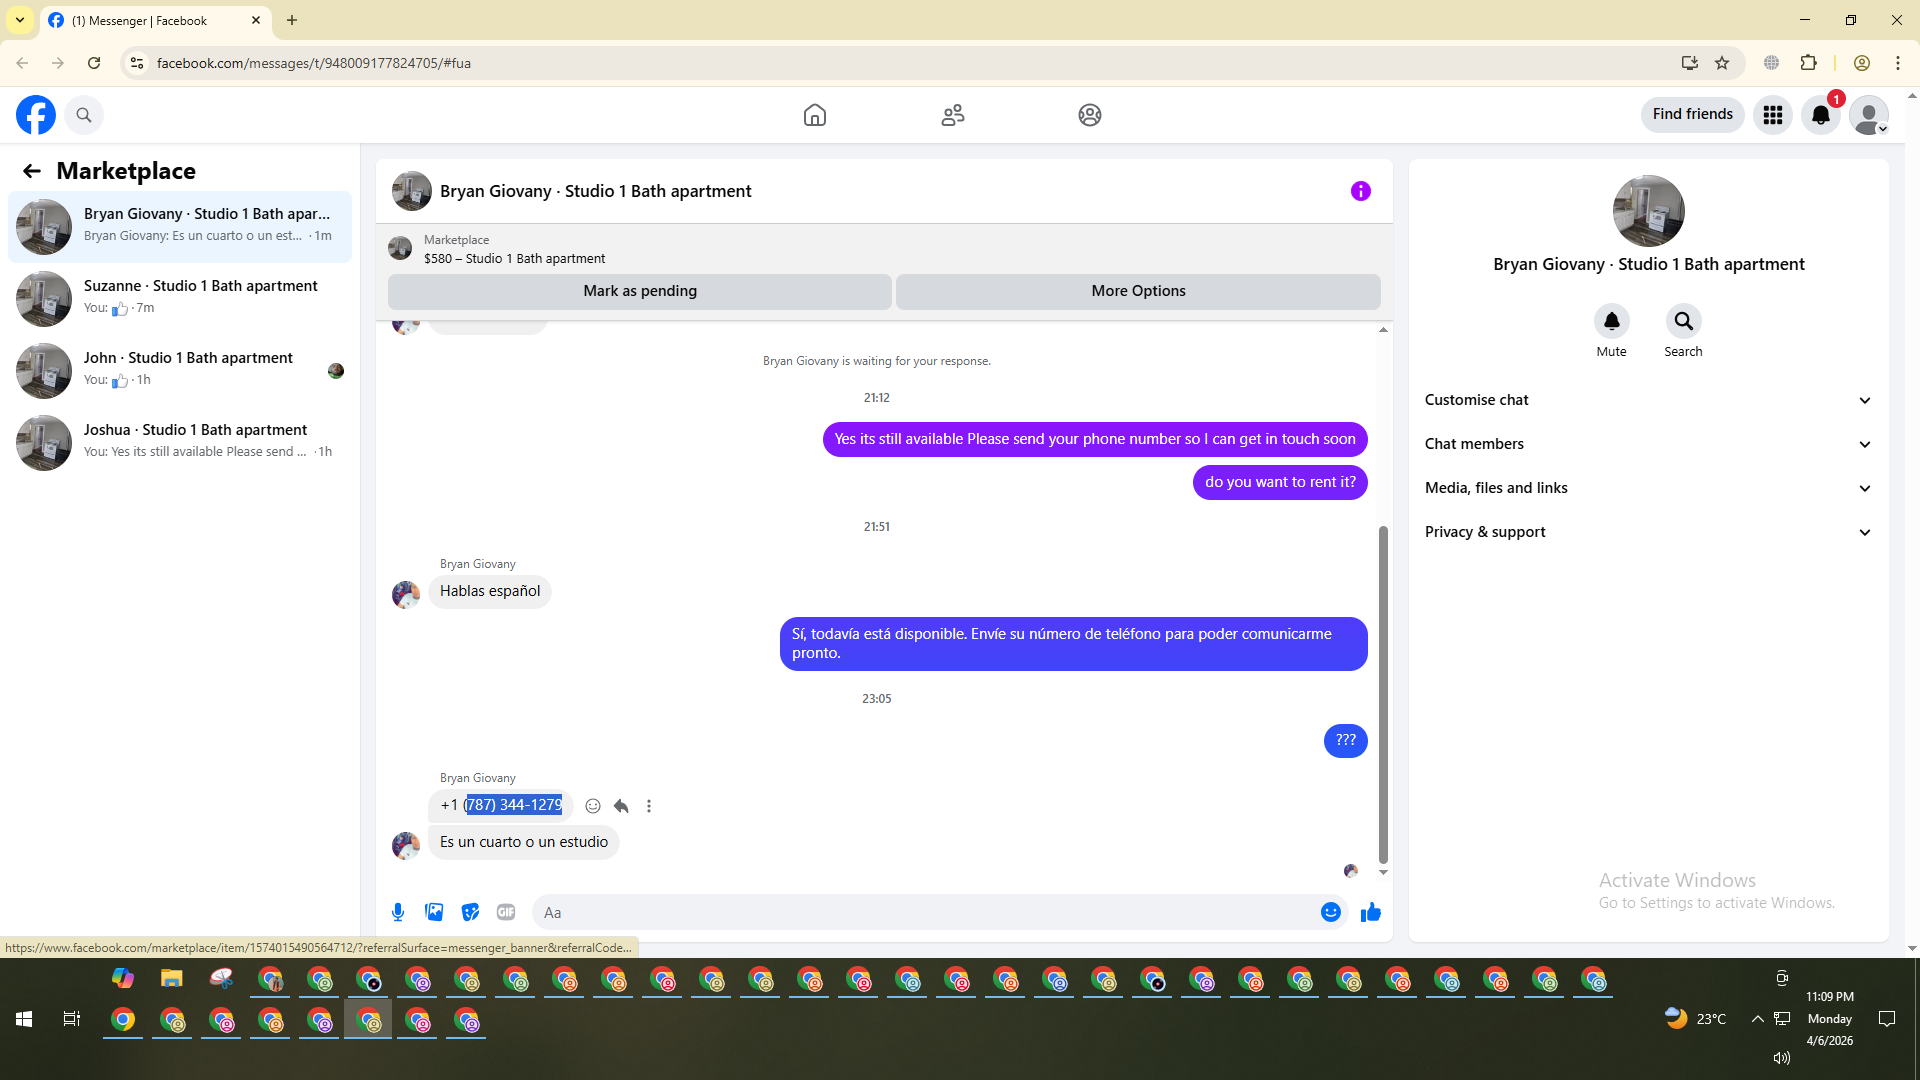Search in conversation with magnifier icon
Image resolution: width=1920 pixels, height=1080 pixels.
[1684, 321]
